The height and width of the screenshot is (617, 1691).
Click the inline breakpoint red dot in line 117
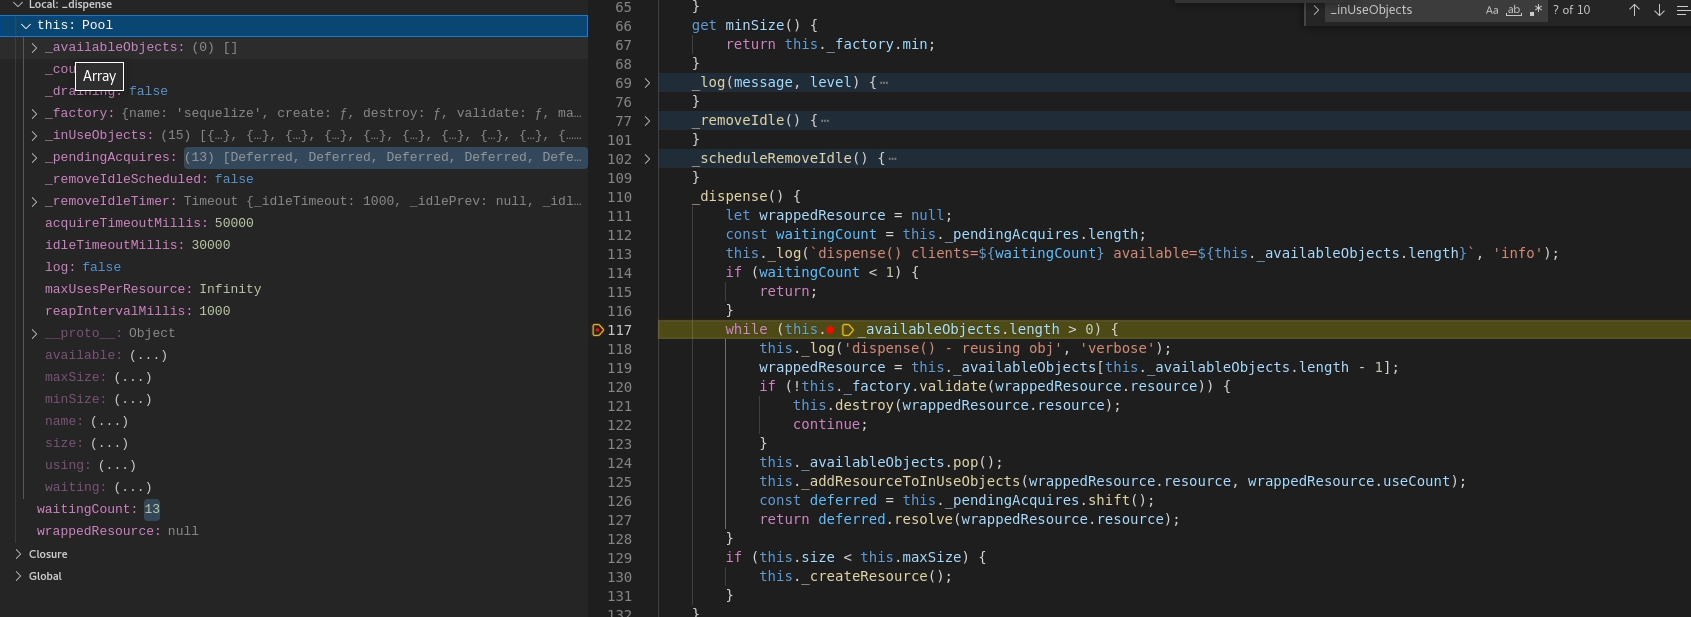830,330
